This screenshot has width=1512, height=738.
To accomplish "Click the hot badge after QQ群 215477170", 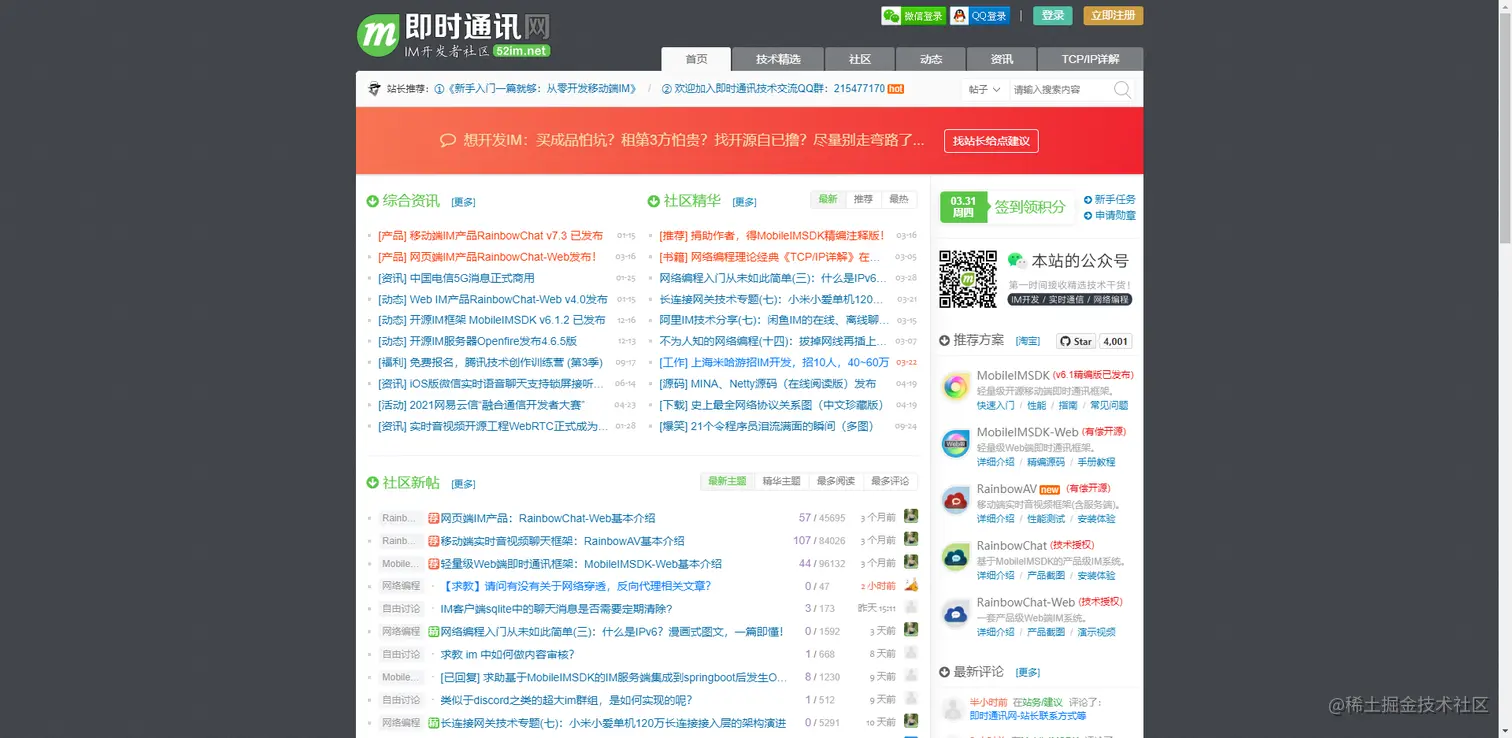I will click(x=896, y=89).
